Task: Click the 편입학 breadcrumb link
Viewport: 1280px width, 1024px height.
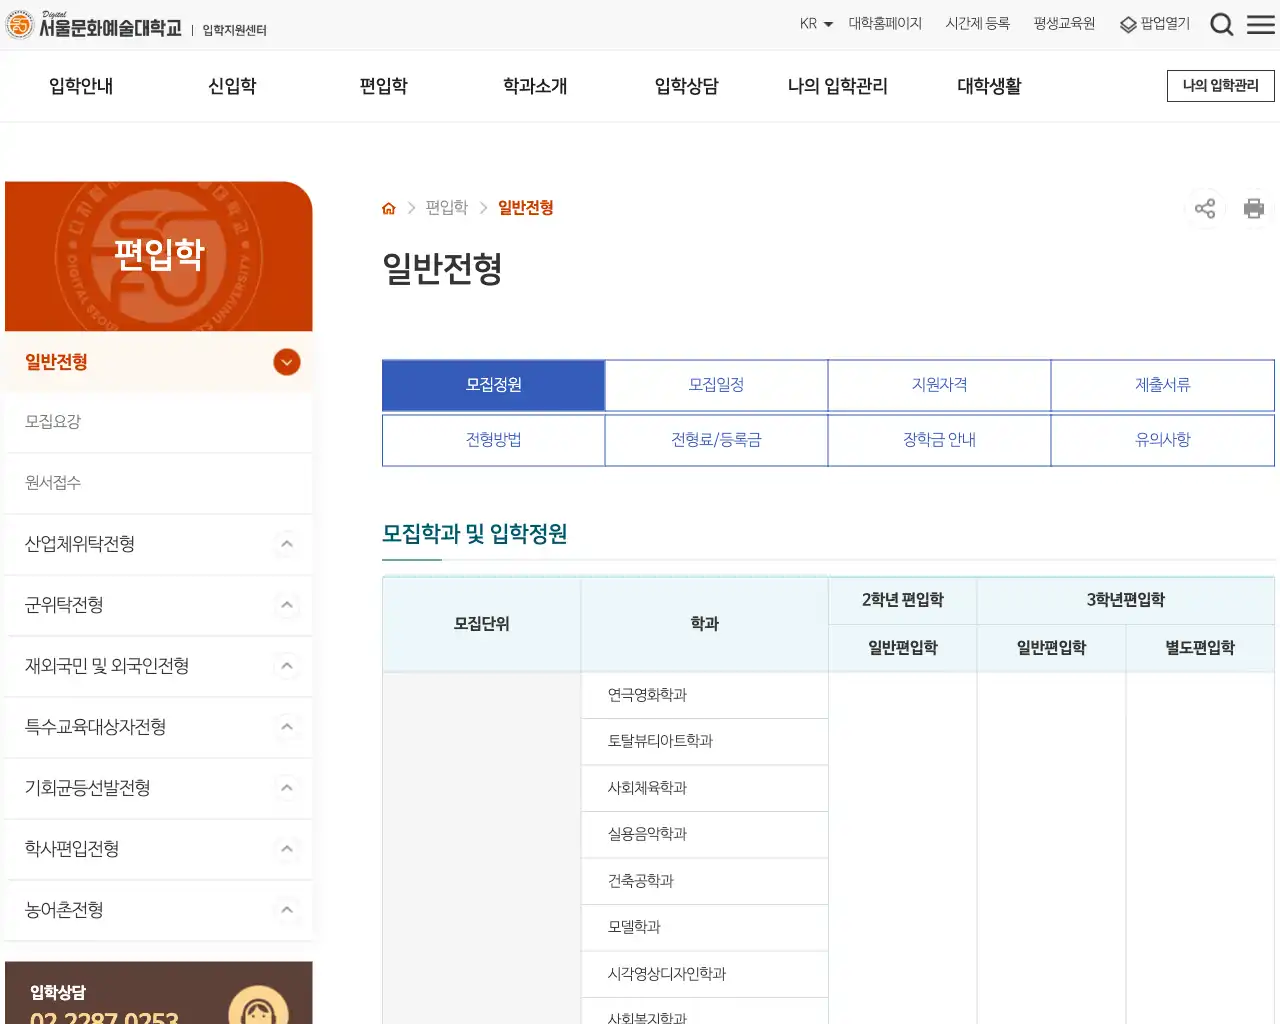Action: (447, 208)
